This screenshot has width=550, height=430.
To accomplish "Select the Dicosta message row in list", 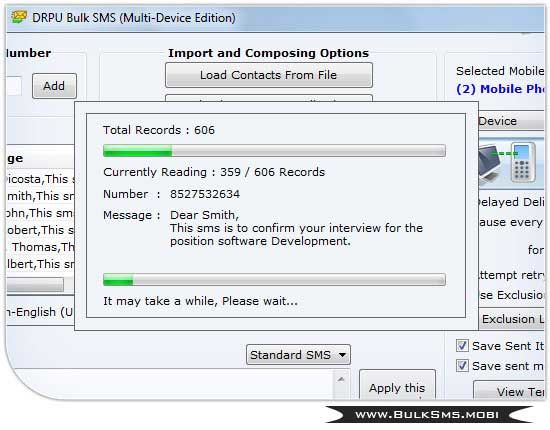I will click(40, 179).
